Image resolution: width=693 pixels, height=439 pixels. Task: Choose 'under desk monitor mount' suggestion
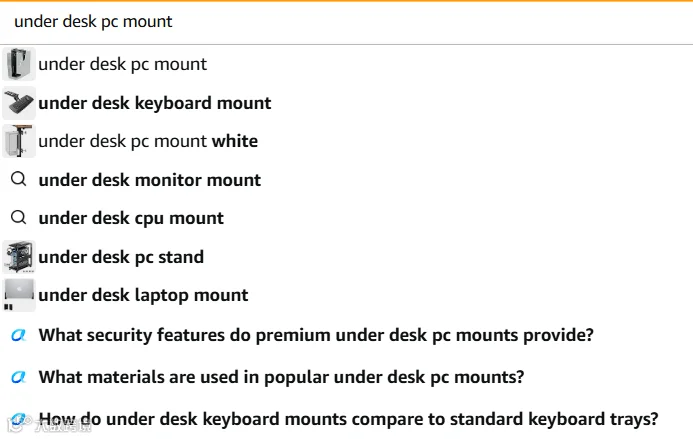pos(149,180)
